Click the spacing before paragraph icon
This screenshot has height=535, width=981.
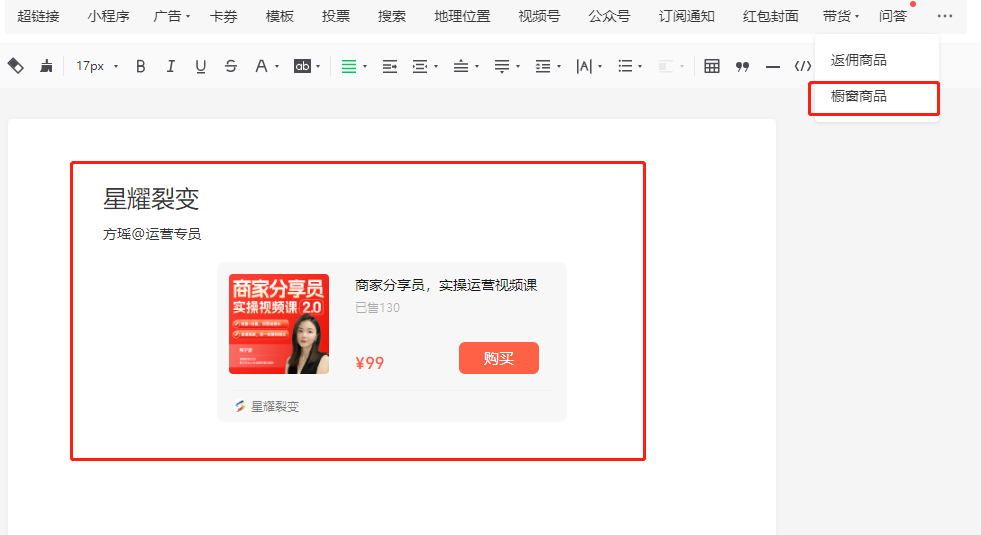point(461,66)
